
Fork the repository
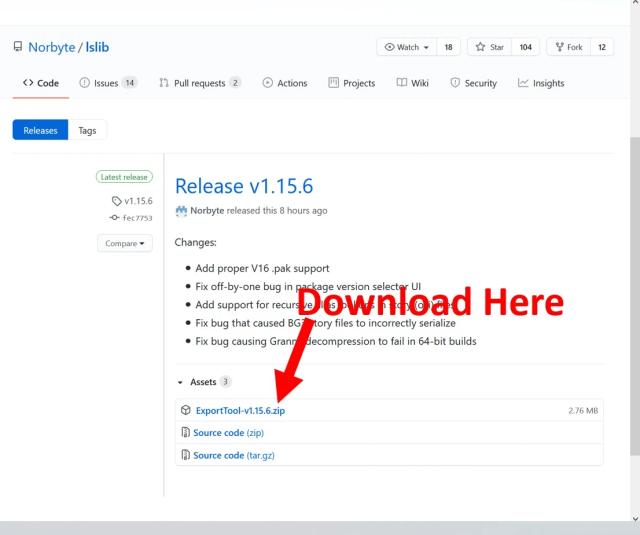tap(569, 47)
